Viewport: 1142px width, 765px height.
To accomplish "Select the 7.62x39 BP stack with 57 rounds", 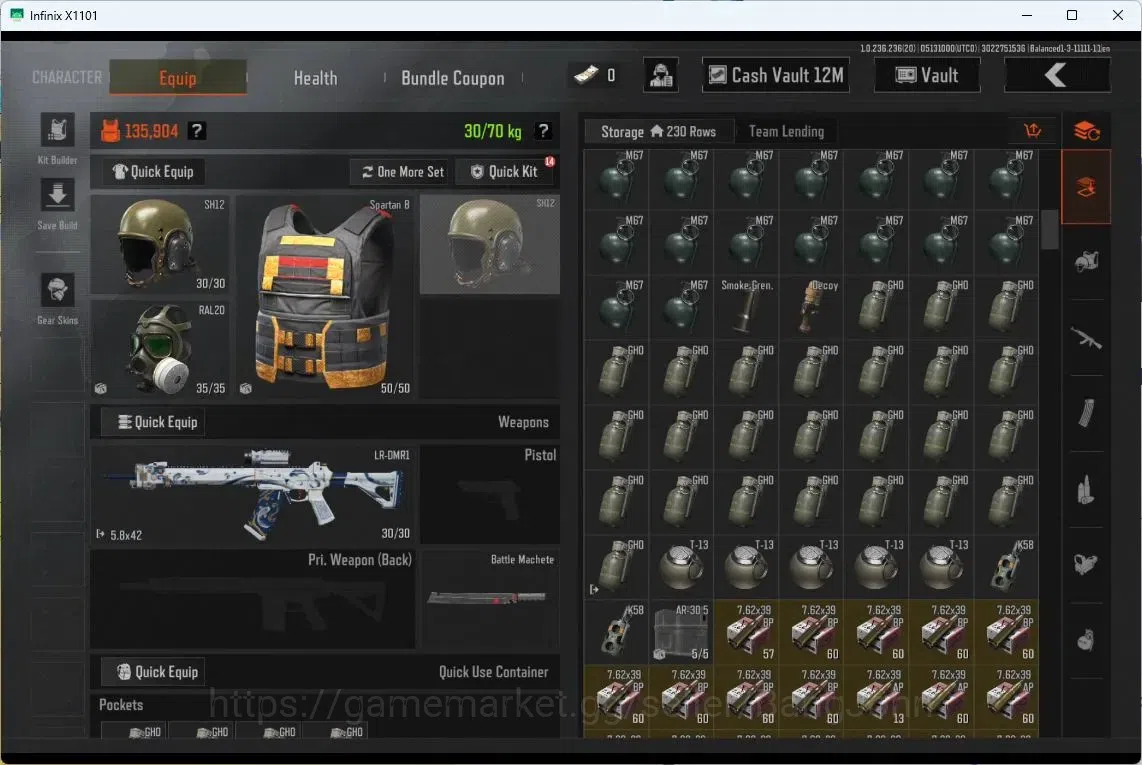I will 746,632.
